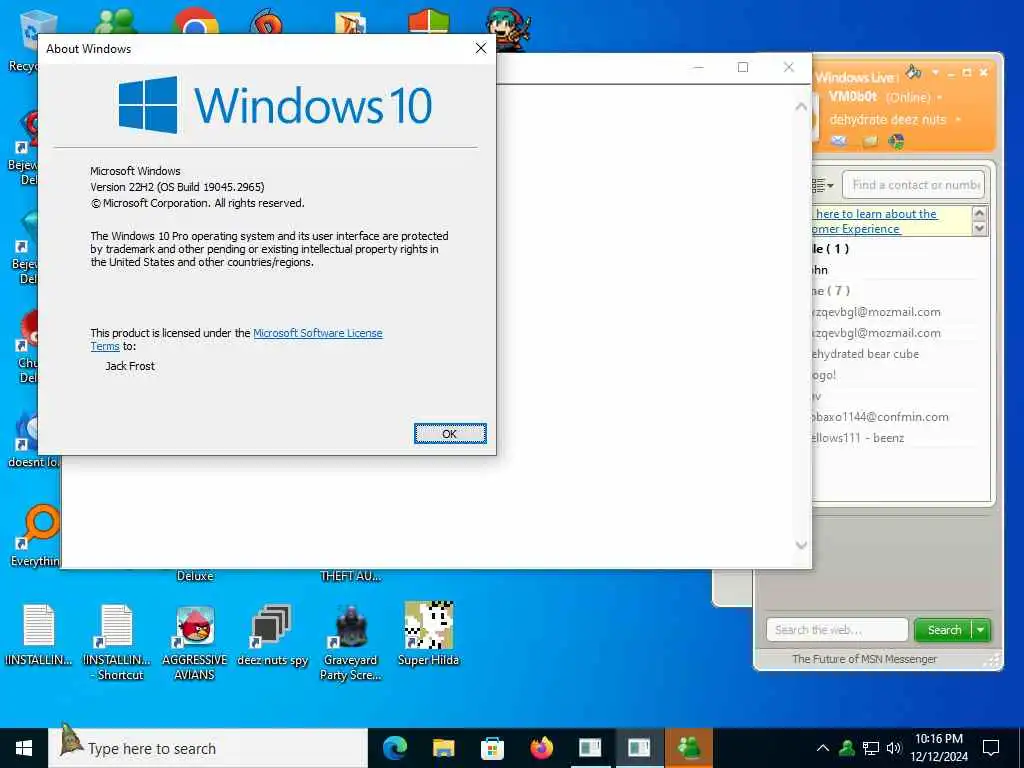Open Microsoft Software License link
The width and height of the screenshot is (1024, 768).
pyautogui.click(x=317, y=333)
